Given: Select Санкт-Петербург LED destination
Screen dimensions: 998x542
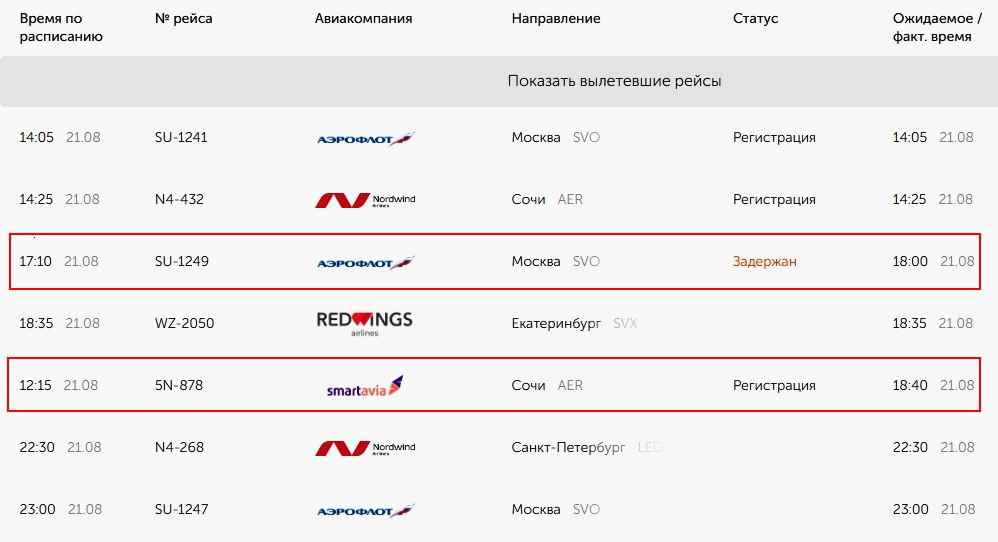Looking at the screenshot, I should pyautogui.click(x=587, y=448).
